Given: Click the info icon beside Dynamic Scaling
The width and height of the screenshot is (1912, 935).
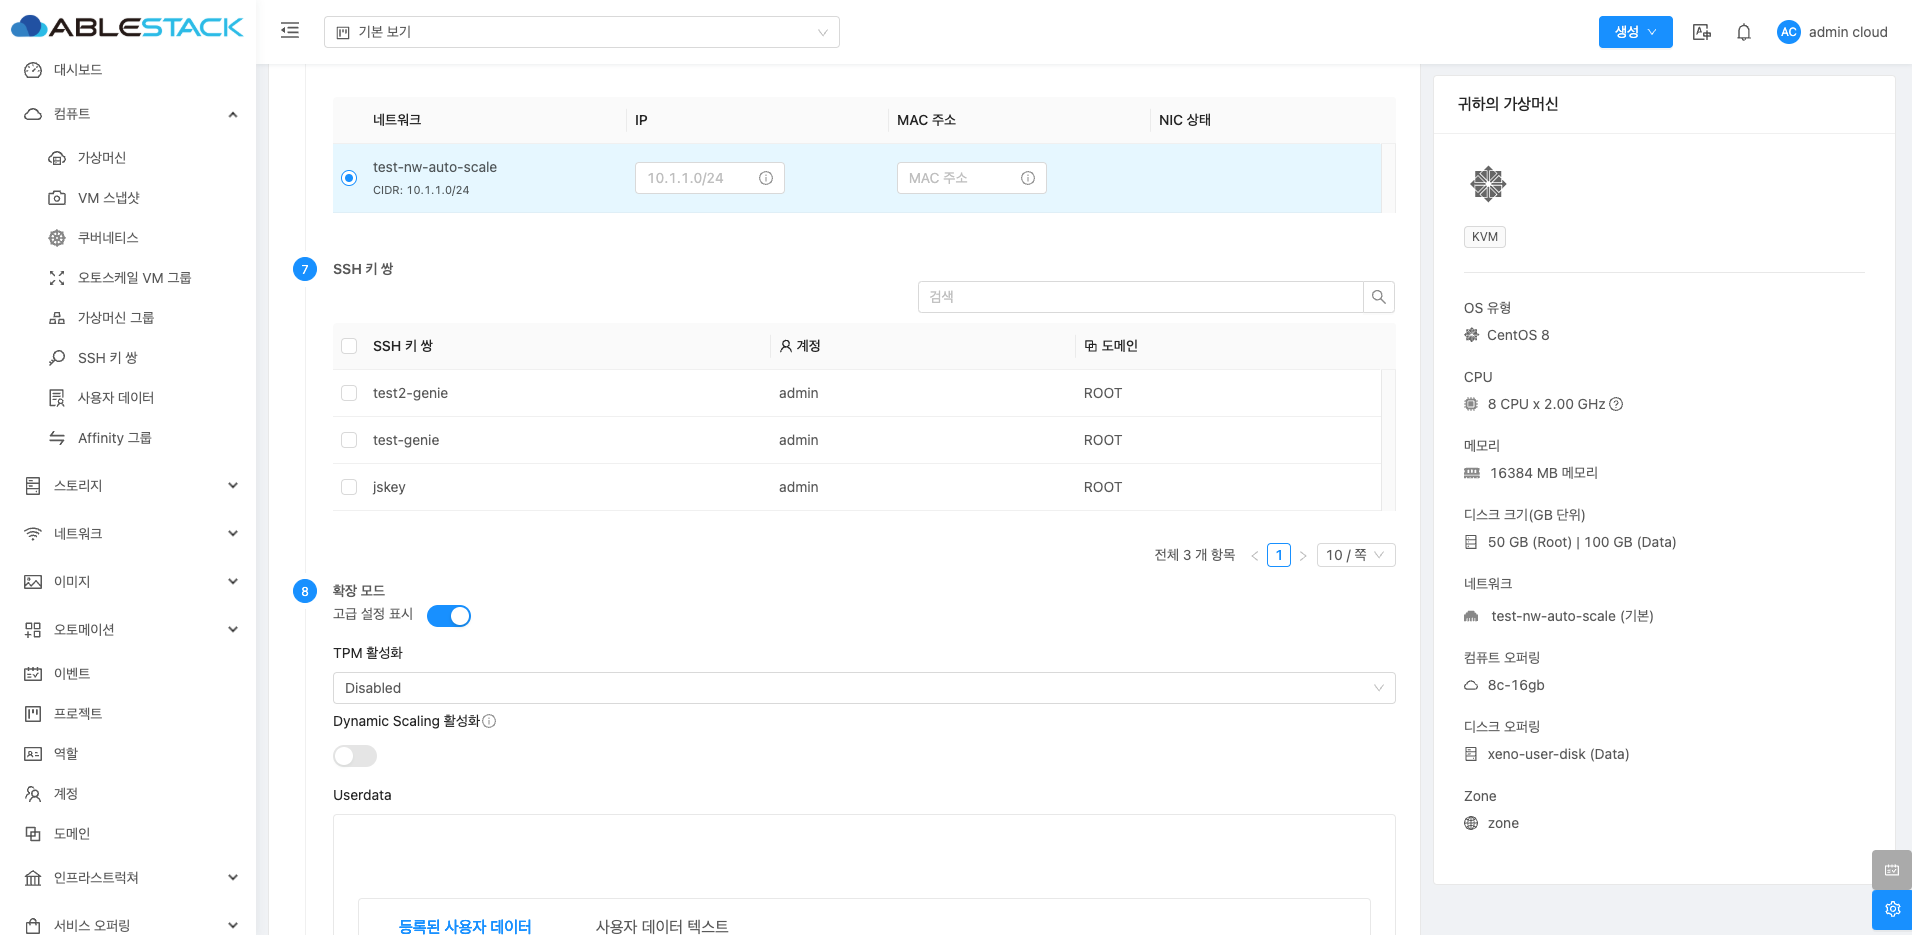Looking at the screenshot, I should tap(489, 721).
